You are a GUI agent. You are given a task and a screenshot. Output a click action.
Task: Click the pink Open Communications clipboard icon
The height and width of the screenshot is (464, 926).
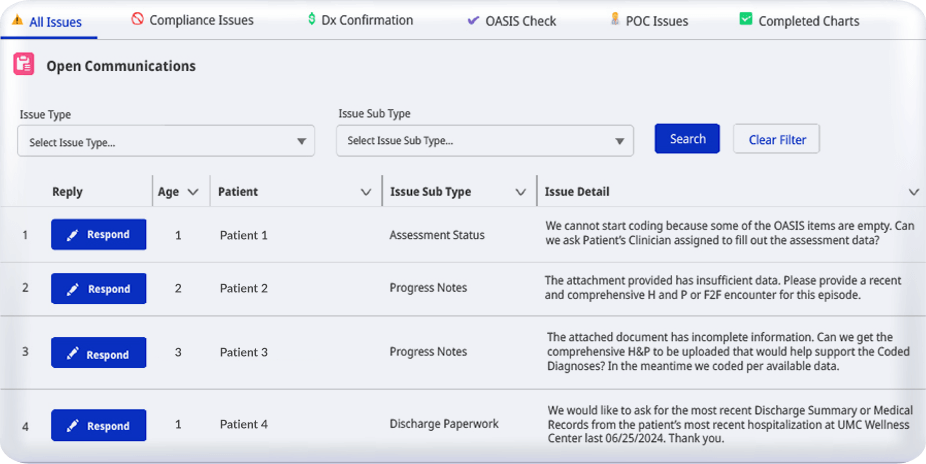(24, 65)
